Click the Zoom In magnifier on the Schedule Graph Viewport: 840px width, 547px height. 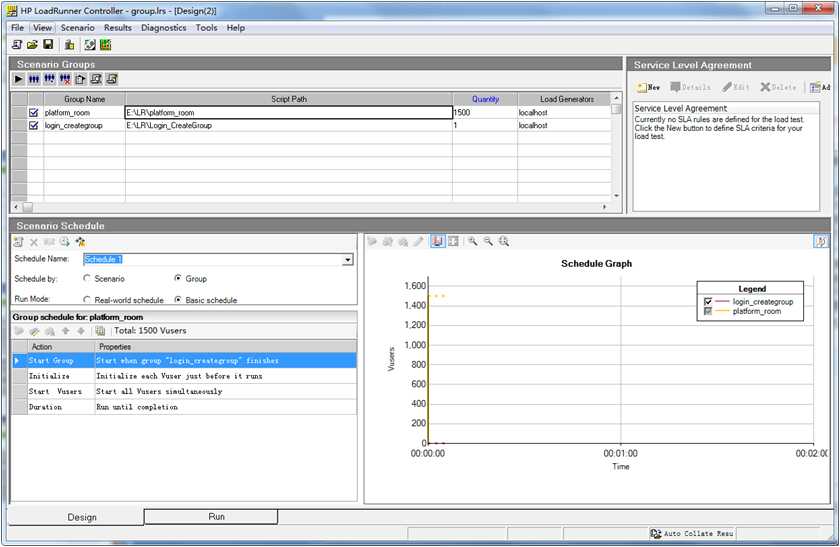pyautogui.click(x=472, y=242)
